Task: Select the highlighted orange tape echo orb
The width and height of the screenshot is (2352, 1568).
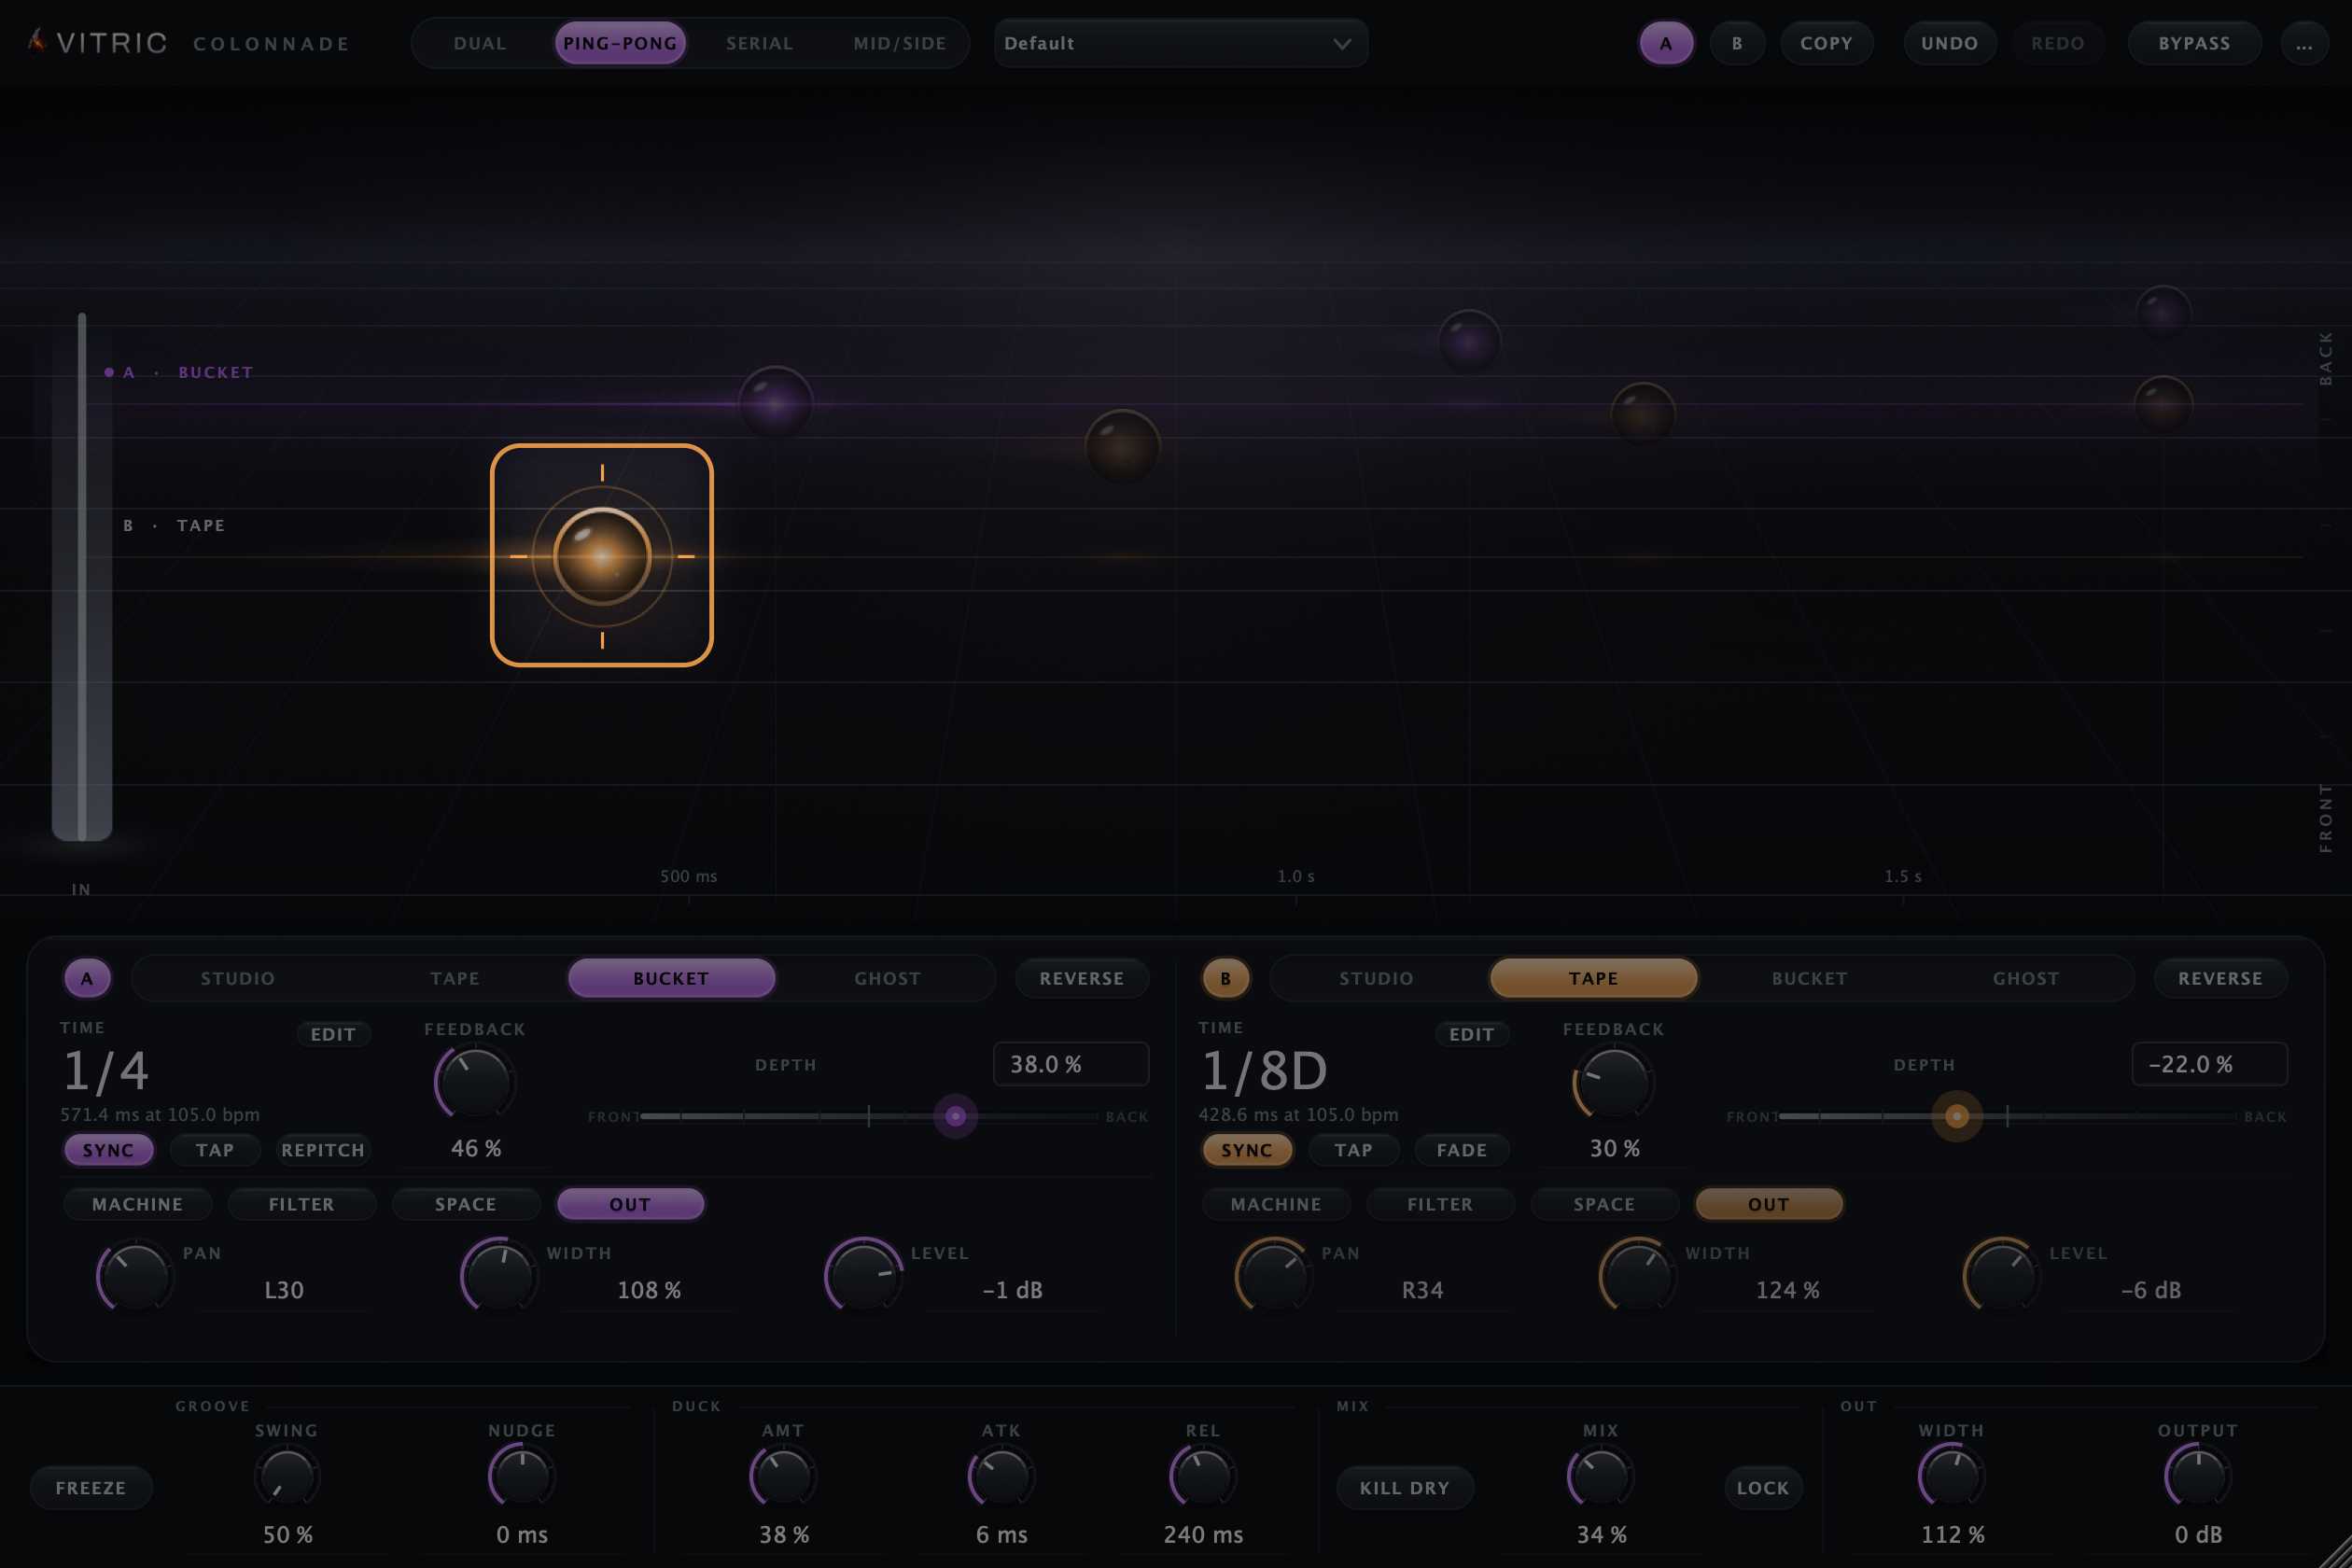Action: click(x=602, y=556)
